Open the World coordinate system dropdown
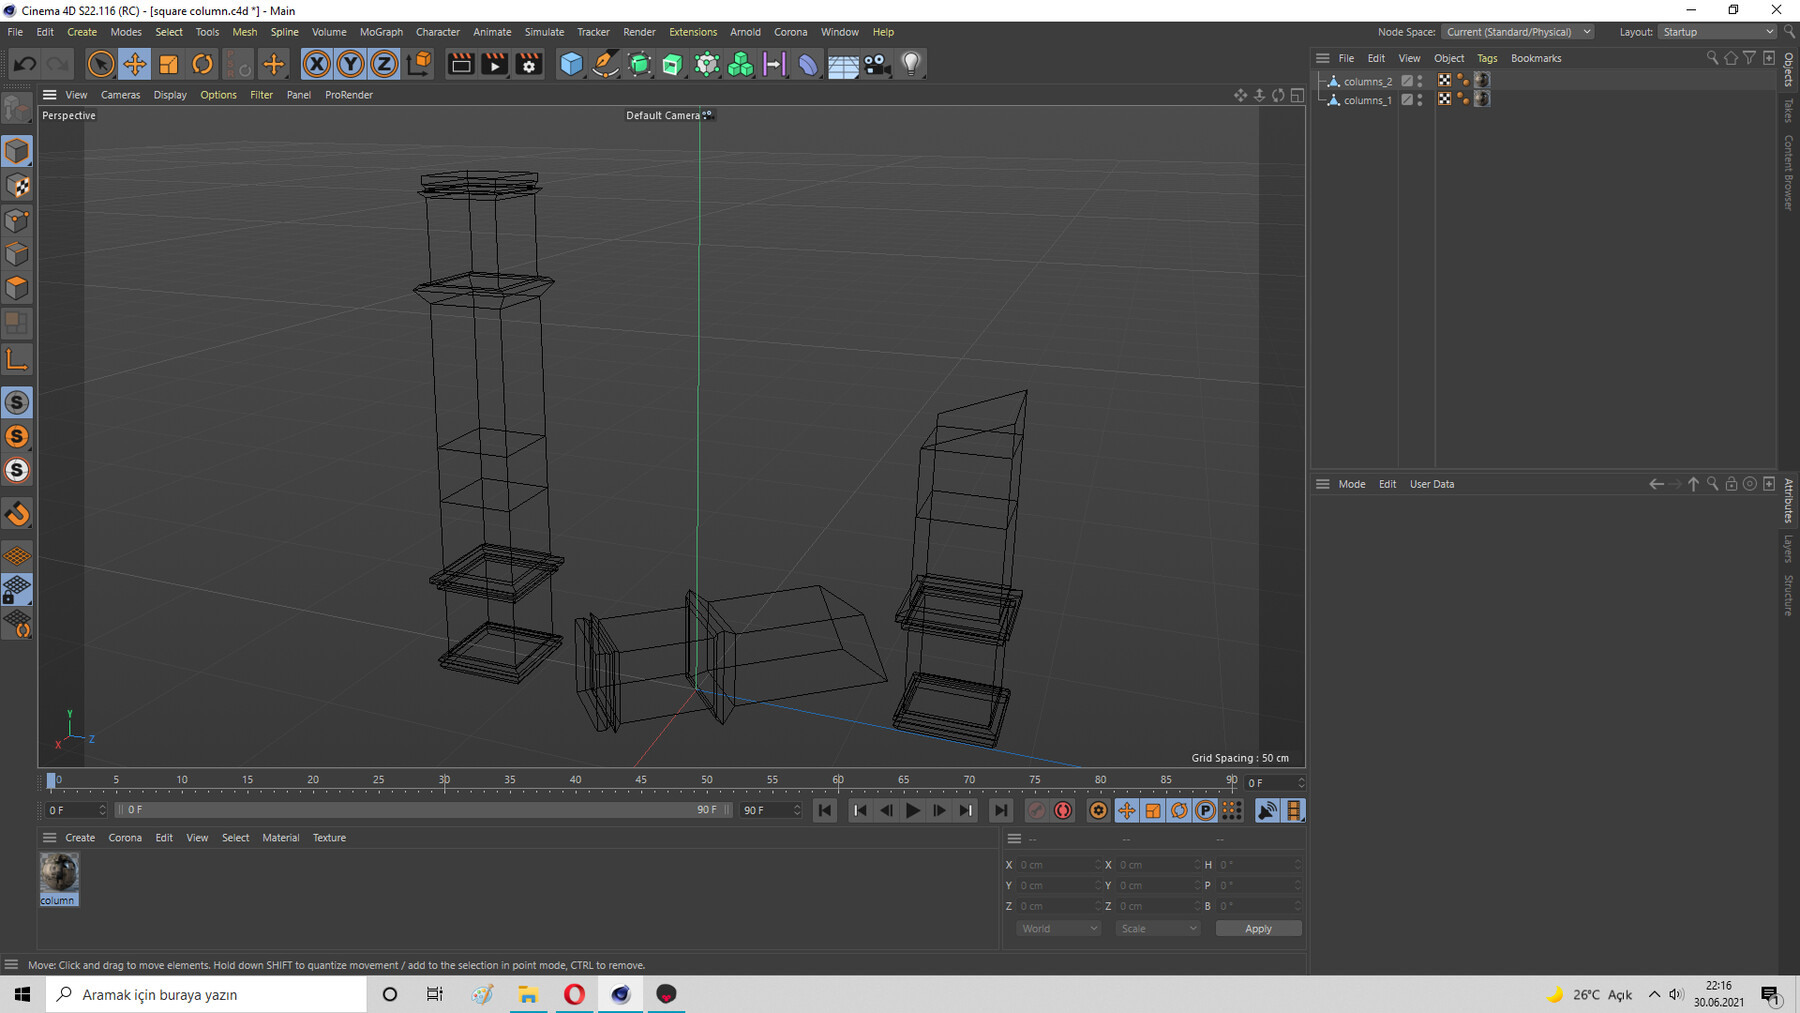Image resolution: width=1800 pixels, height=1013 pixels. [x=1058, y=928]
